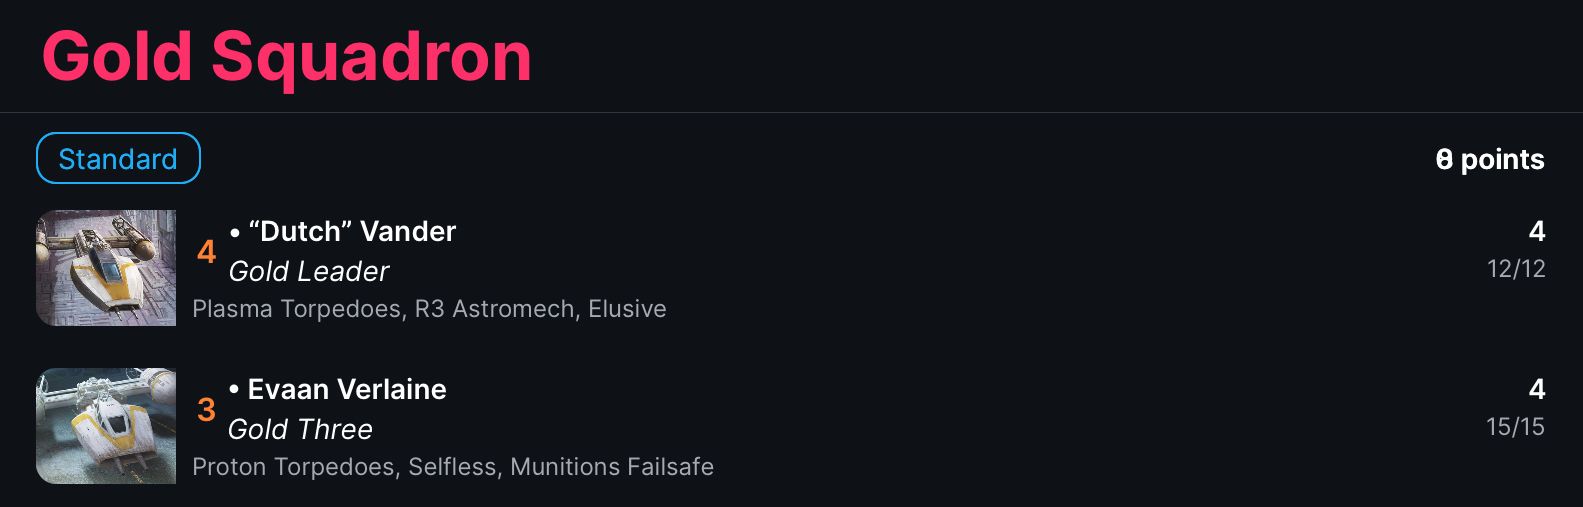Open the Dutch Vander Y-wing thumbnail
This screenshot has width=1583, height=507.
(106, 268)
